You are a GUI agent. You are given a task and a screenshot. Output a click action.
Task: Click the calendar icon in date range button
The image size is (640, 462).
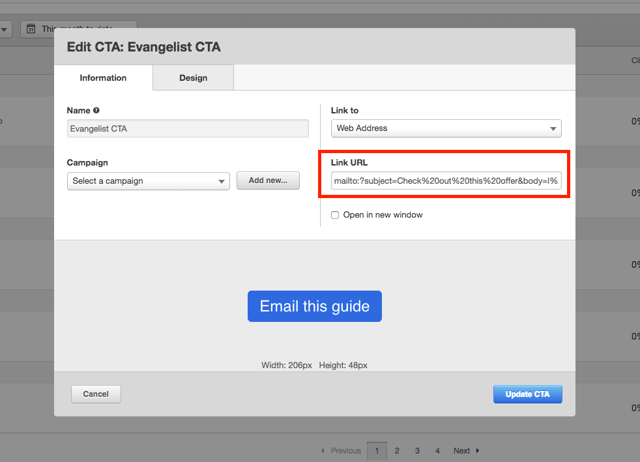[31, 28]
